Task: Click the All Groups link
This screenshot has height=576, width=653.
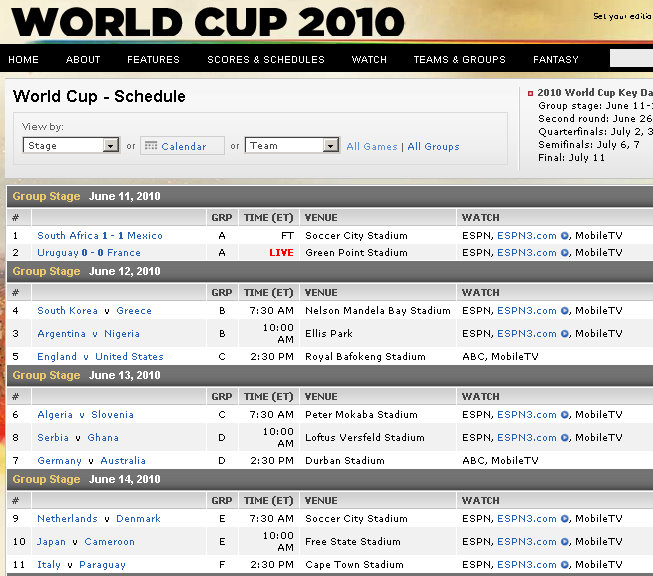Action: point(433,147)
